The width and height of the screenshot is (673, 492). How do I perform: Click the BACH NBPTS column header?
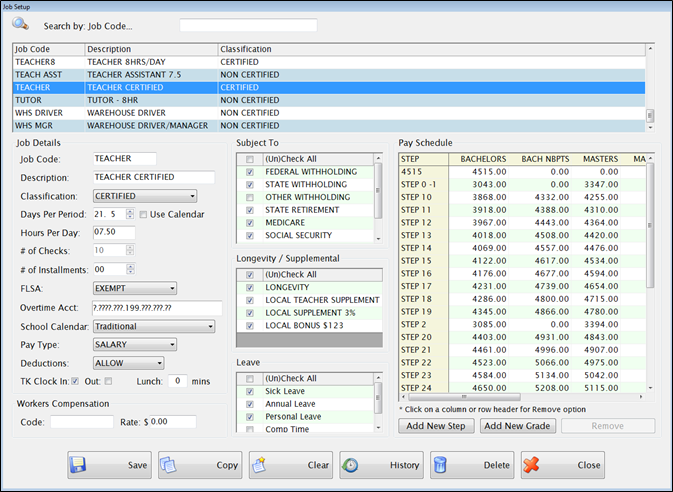[541, 159]
